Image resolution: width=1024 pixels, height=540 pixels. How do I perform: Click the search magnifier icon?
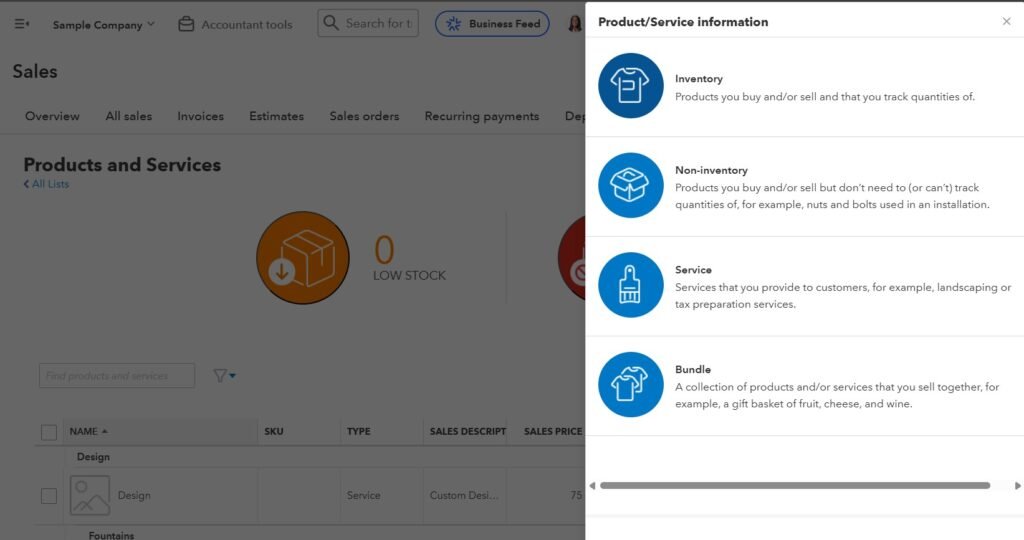point(332,23)
